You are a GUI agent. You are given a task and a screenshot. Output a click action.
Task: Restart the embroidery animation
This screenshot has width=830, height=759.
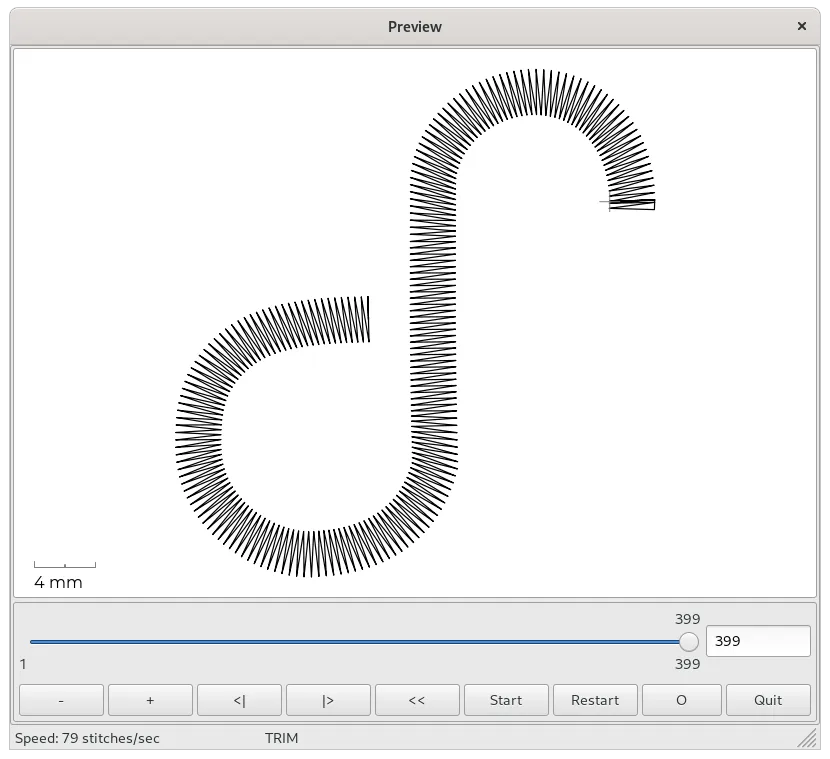595,700
